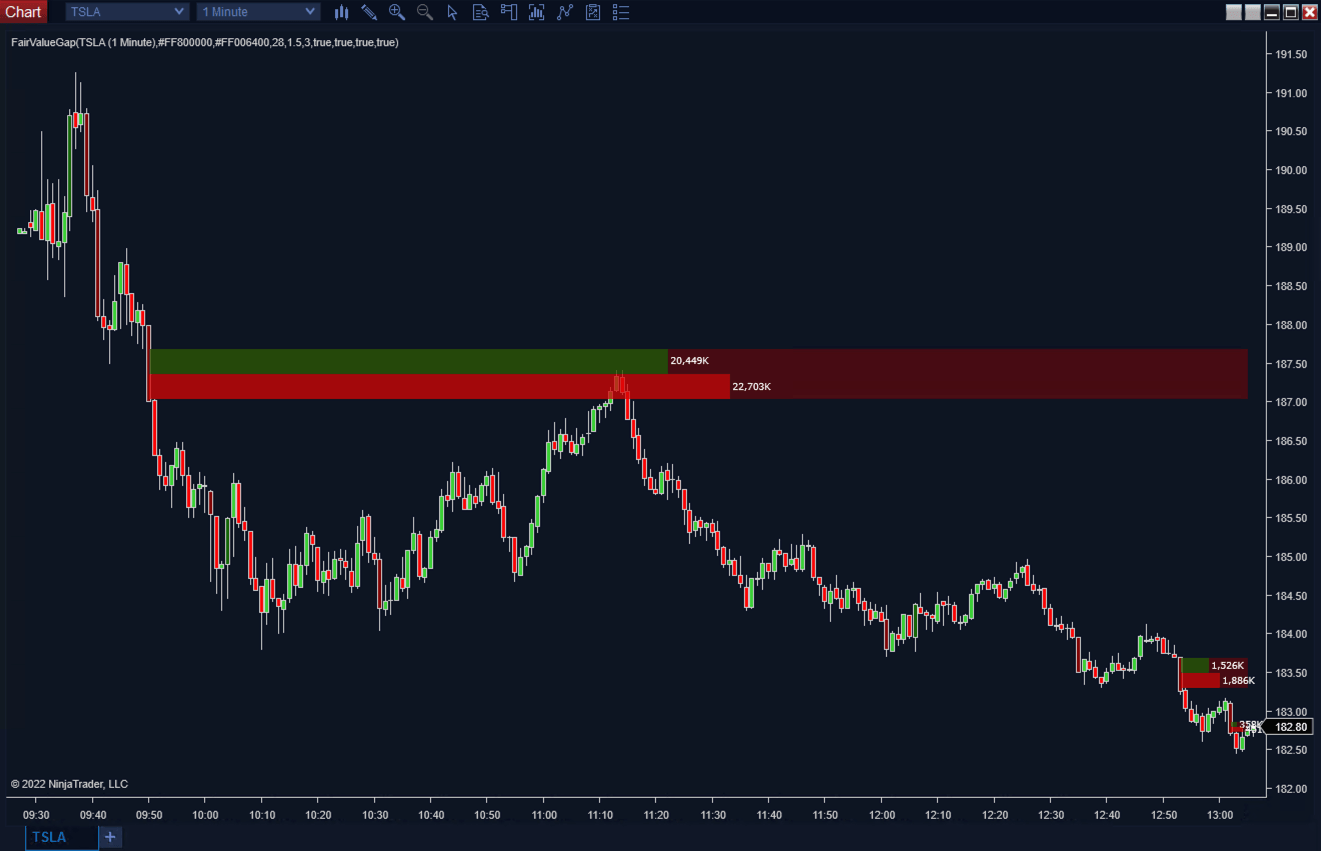Click the FairValueGap indicator label
Image resolution: width=1321 pixels, height=851 pixels.
pyautogui.click(x=204, y=42)
